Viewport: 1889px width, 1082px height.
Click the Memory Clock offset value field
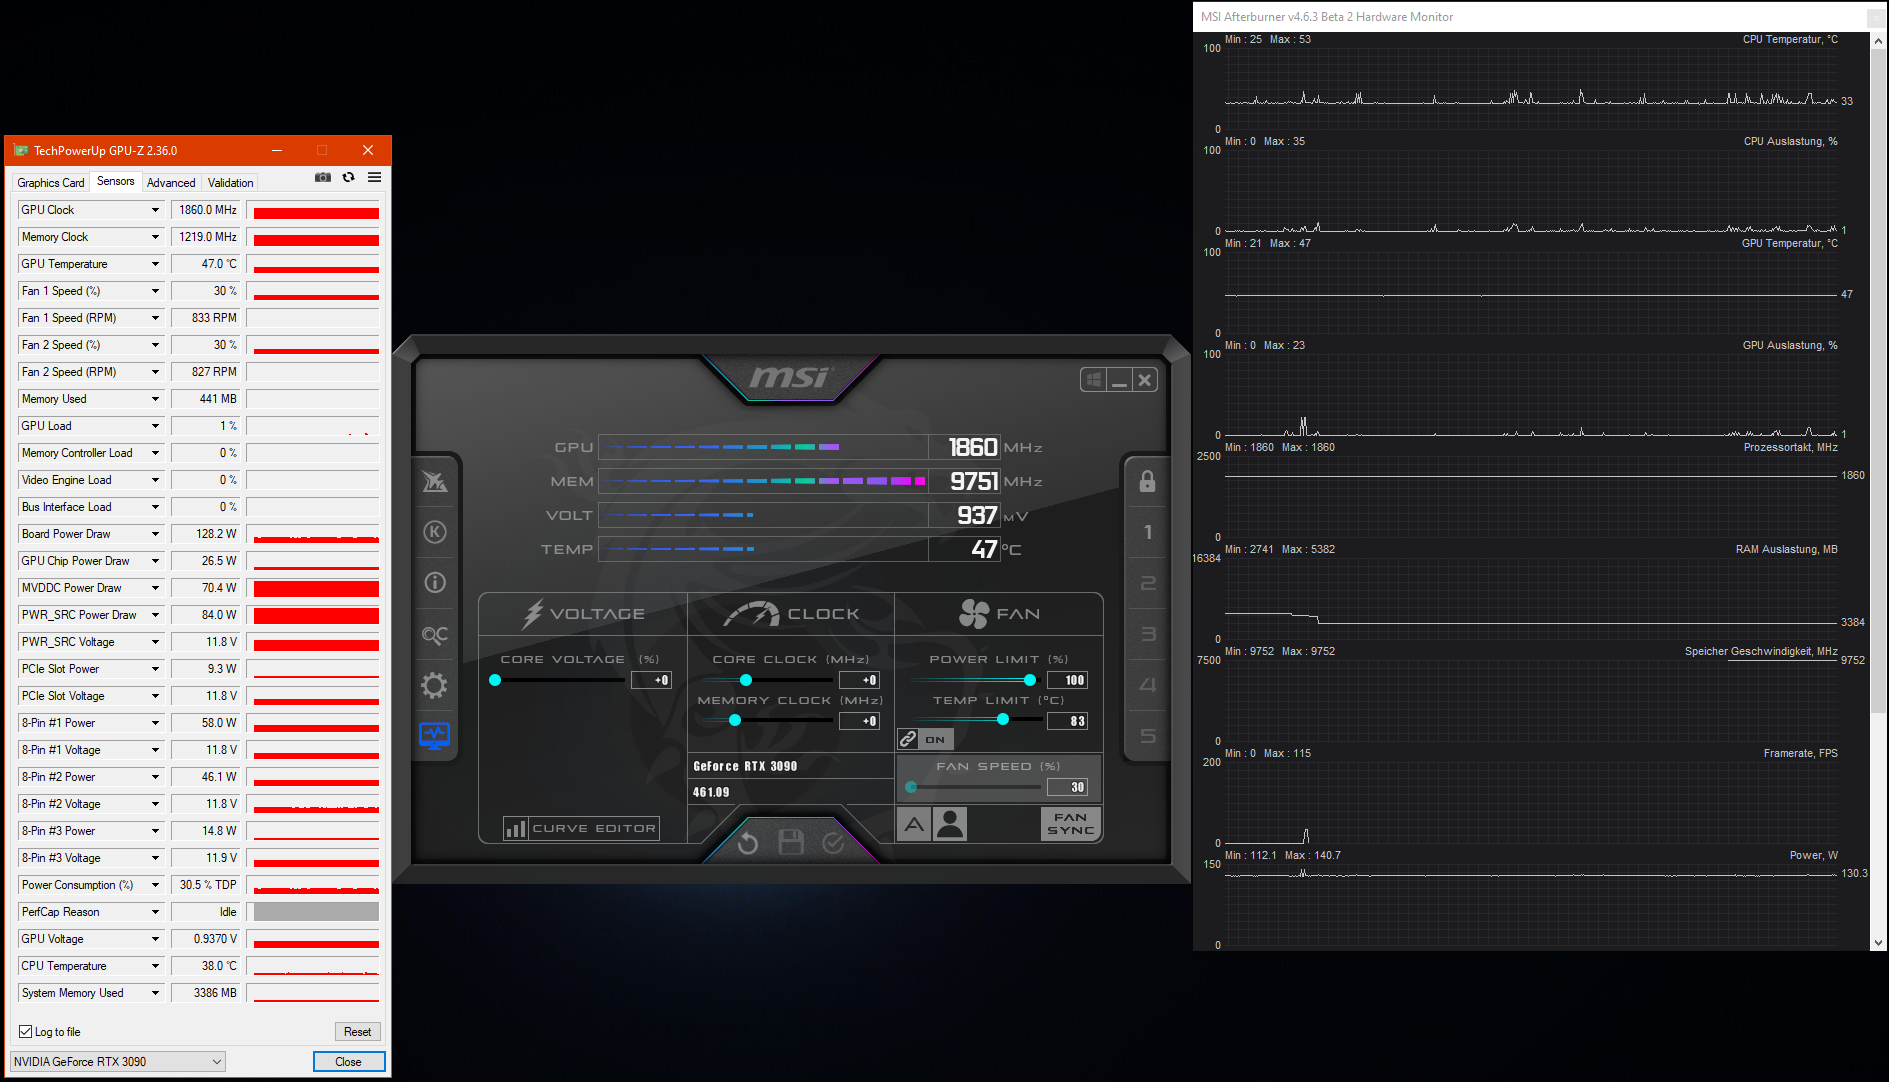860,721
